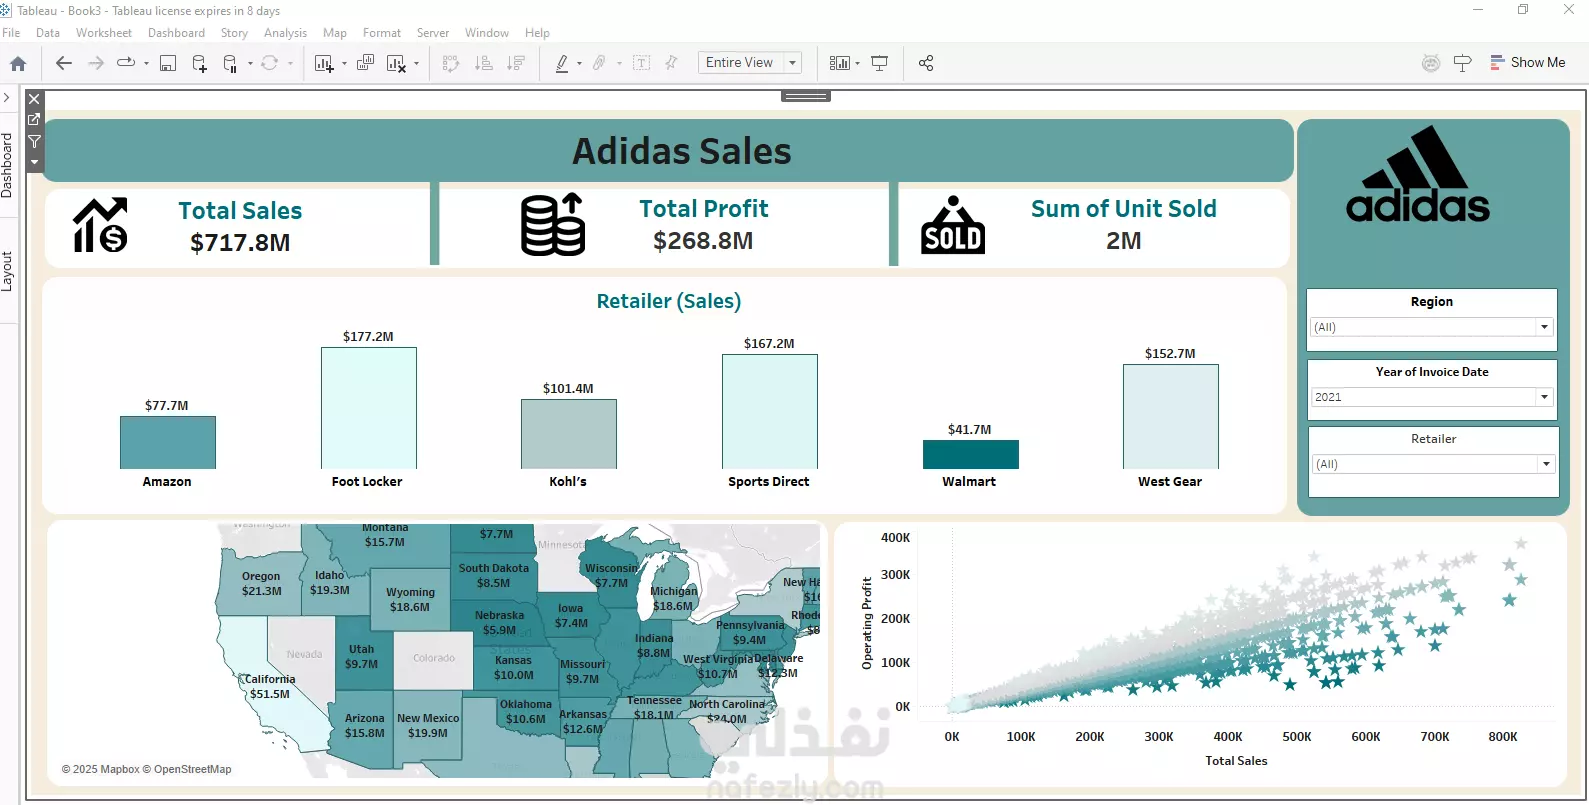Start presentation mode icon
The width and height of the screenshot is (1589, 805).
880,63
